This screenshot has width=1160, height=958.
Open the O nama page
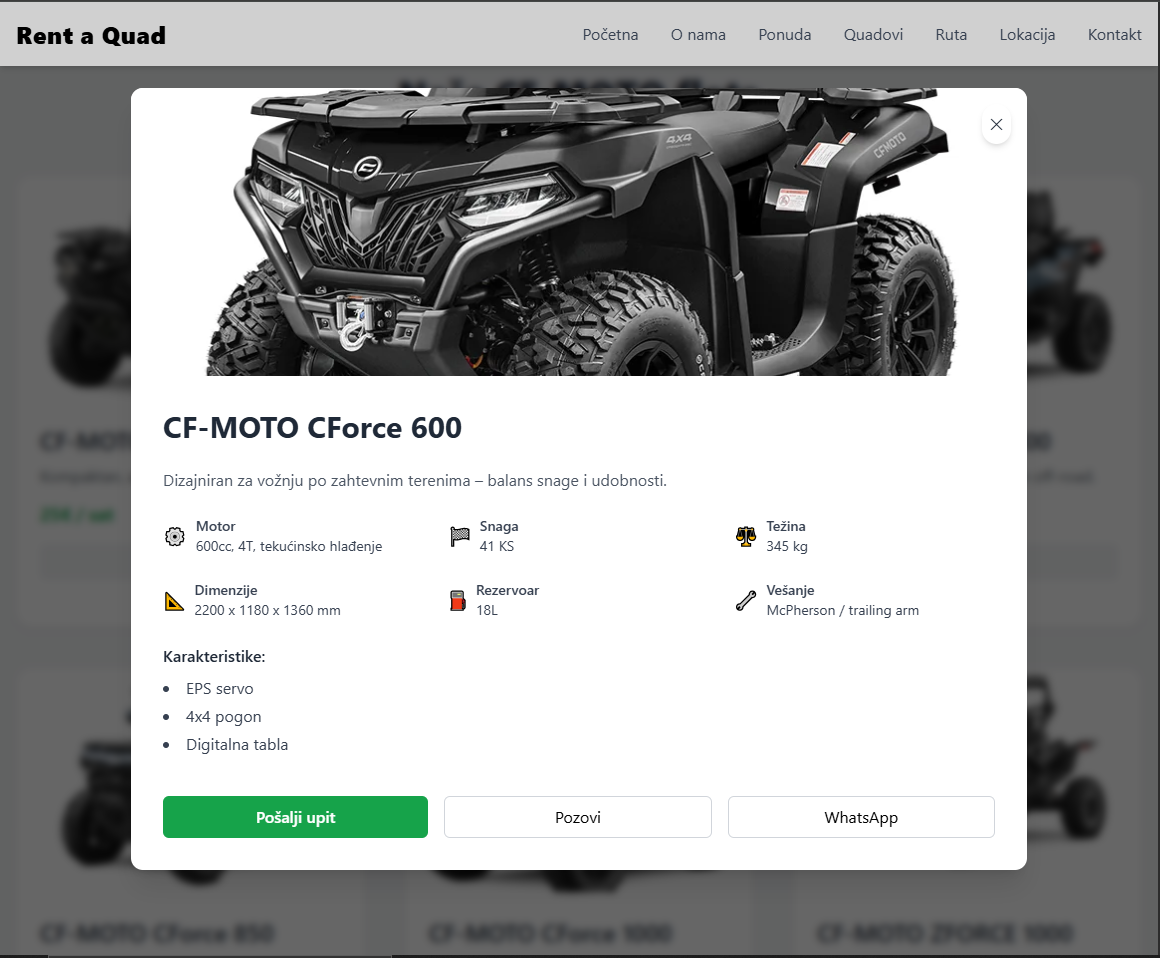point(698,35)
